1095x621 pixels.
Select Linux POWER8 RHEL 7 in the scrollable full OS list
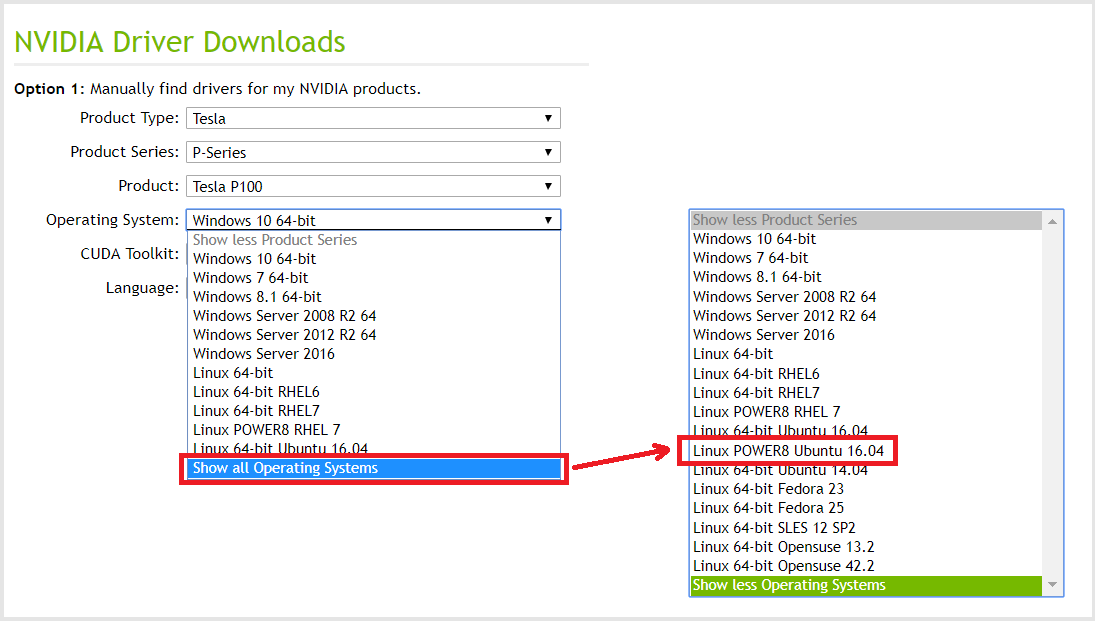click(x=866, y=412)
